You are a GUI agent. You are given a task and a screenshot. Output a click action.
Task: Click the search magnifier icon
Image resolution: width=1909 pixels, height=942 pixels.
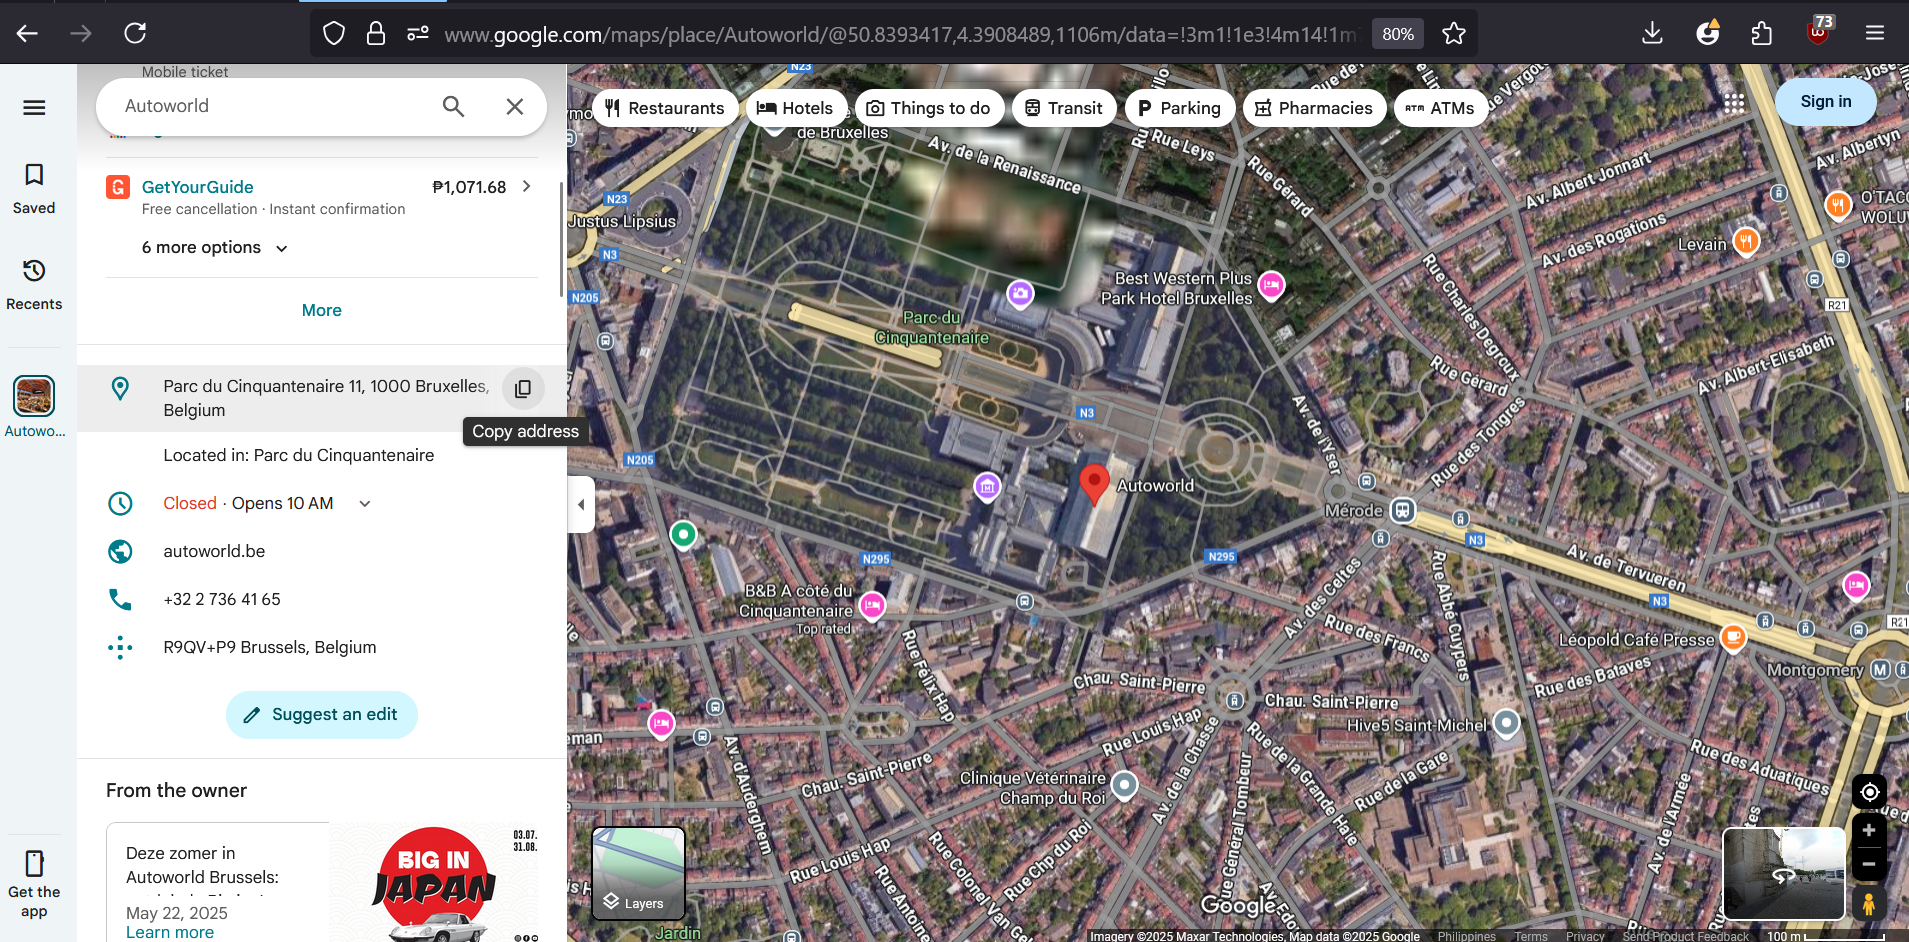(453, 106)
